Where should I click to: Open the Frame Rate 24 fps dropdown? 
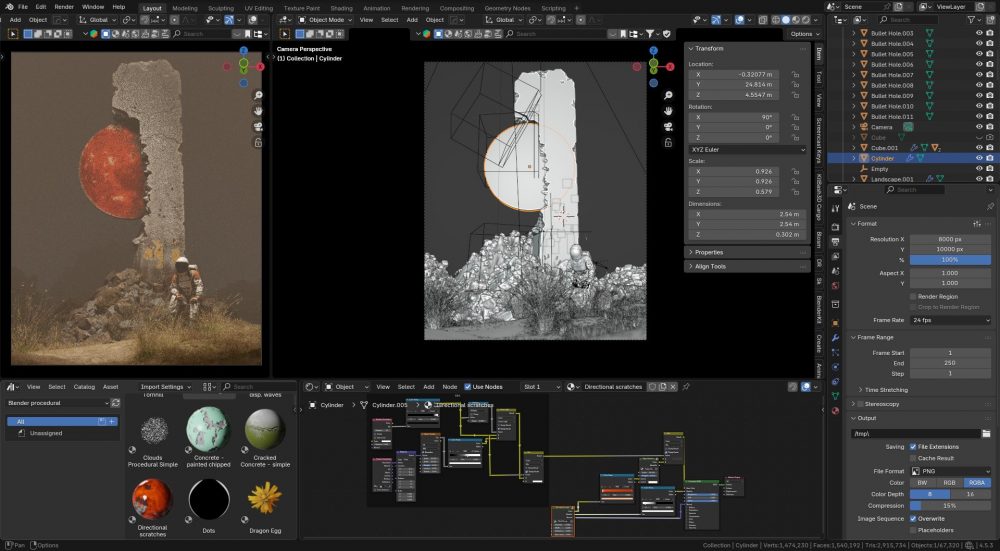[950, 320]
